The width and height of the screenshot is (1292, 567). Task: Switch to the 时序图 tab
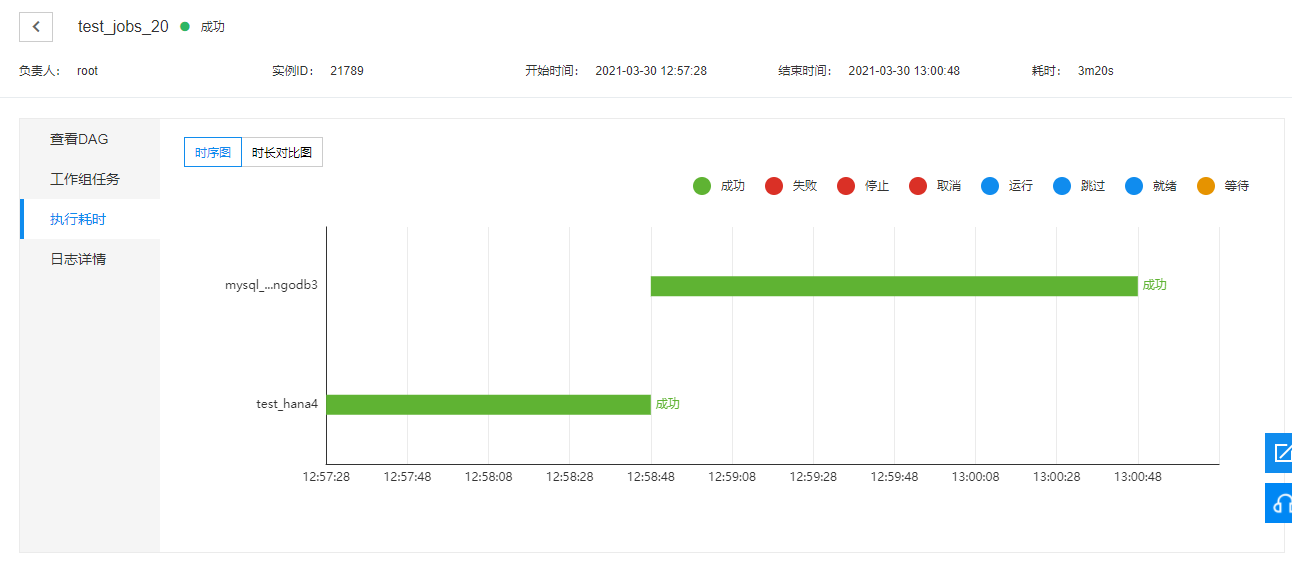coord(213,152)
